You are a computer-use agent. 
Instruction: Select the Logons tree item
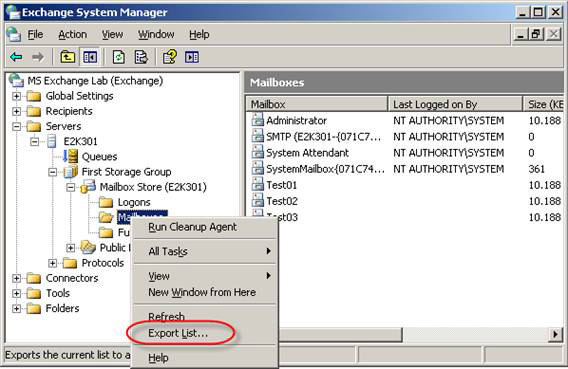[134, 202]
